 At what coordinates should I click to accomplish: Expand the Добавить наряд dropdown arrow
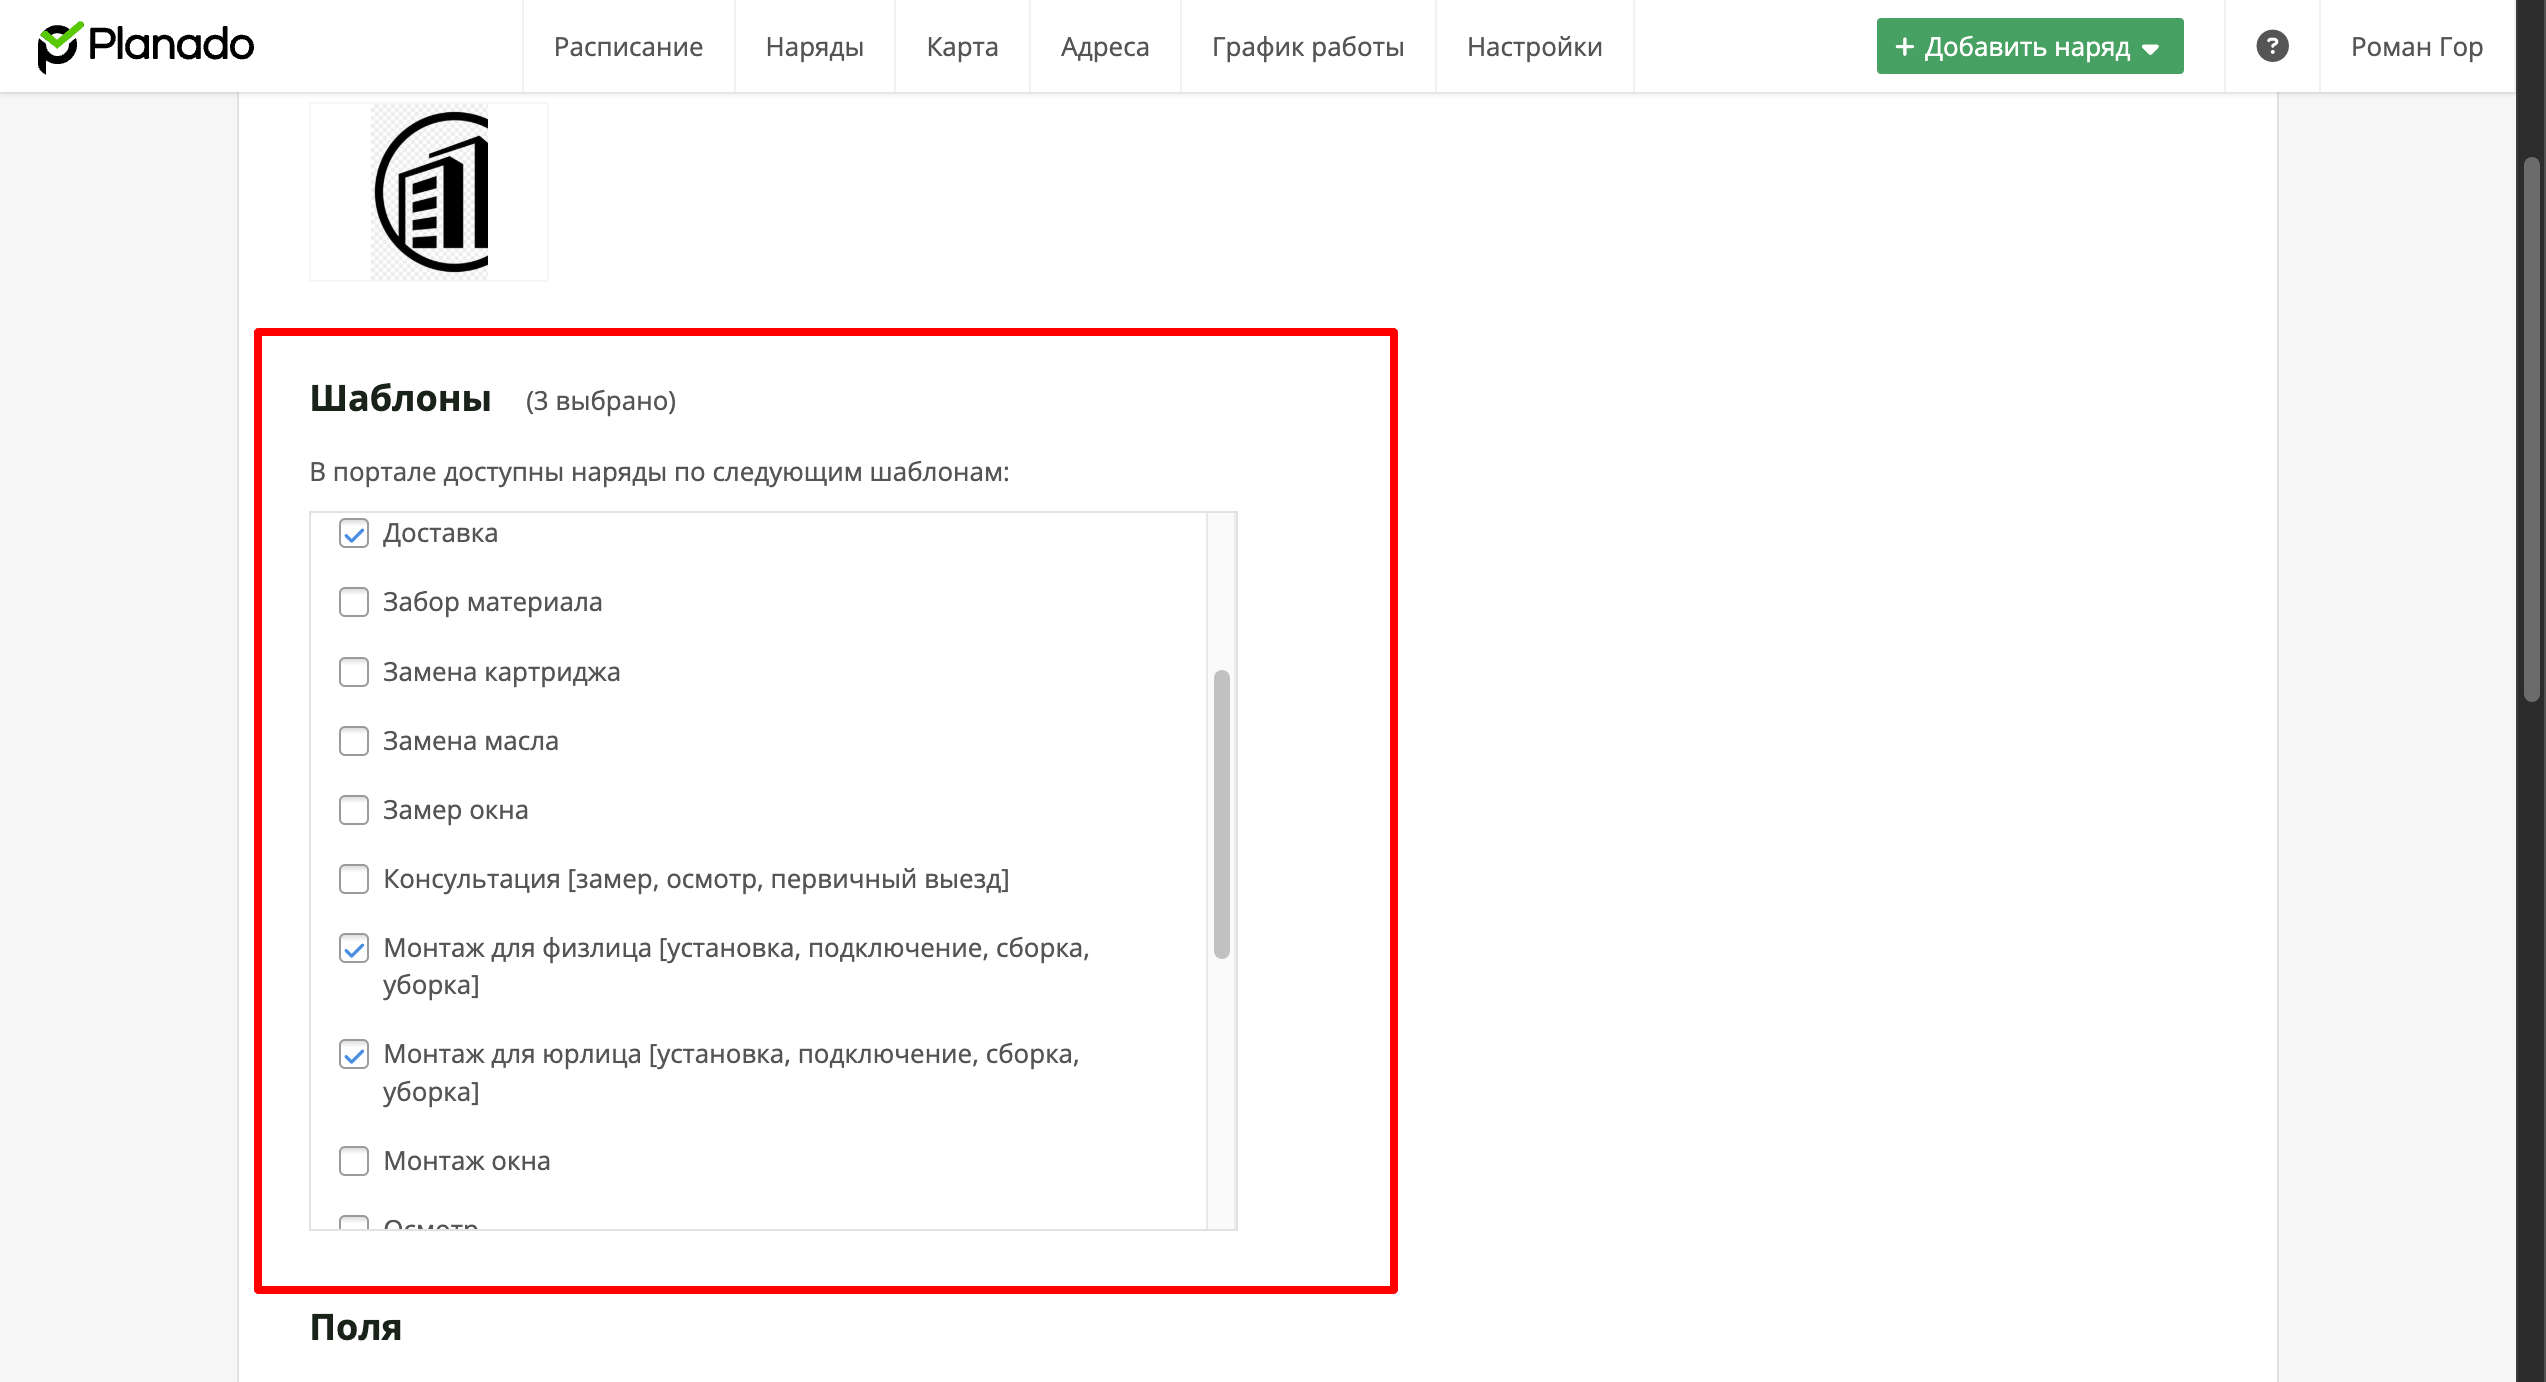[x=2152, y=49]
